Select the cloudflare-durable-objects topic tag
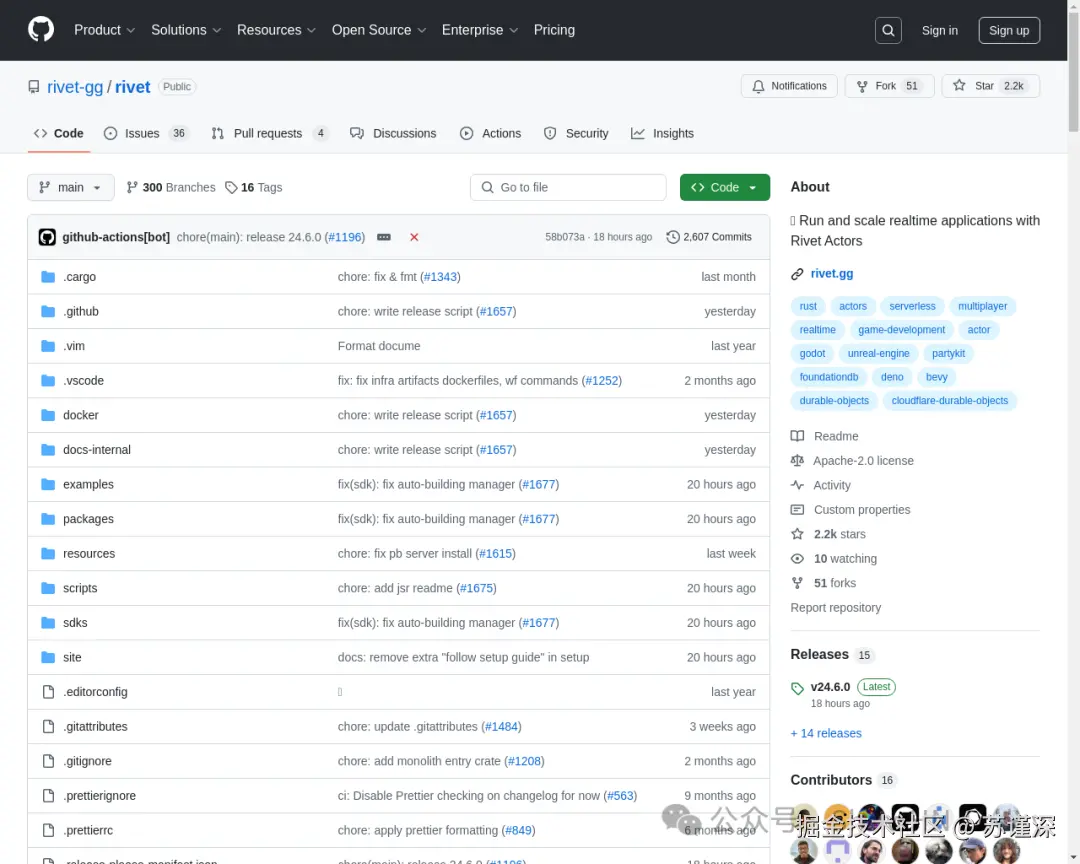The width and height of the screenshot is (1080, 864). pyautogui.click(x=949, y=401)
